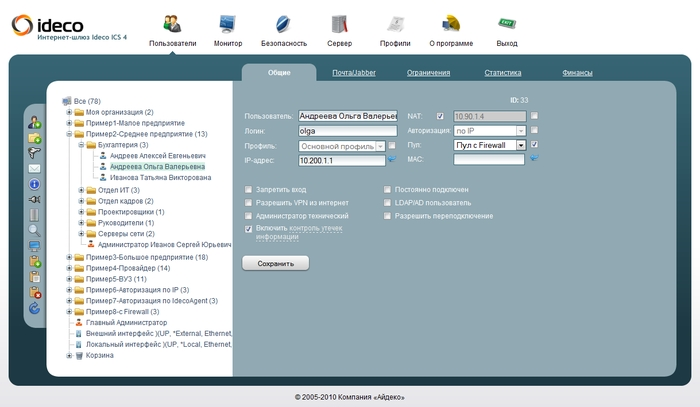Image resolution: width=700 pixels, height=407 pixels.
Task: Open the Статистика tab
Action: [502, 73]
